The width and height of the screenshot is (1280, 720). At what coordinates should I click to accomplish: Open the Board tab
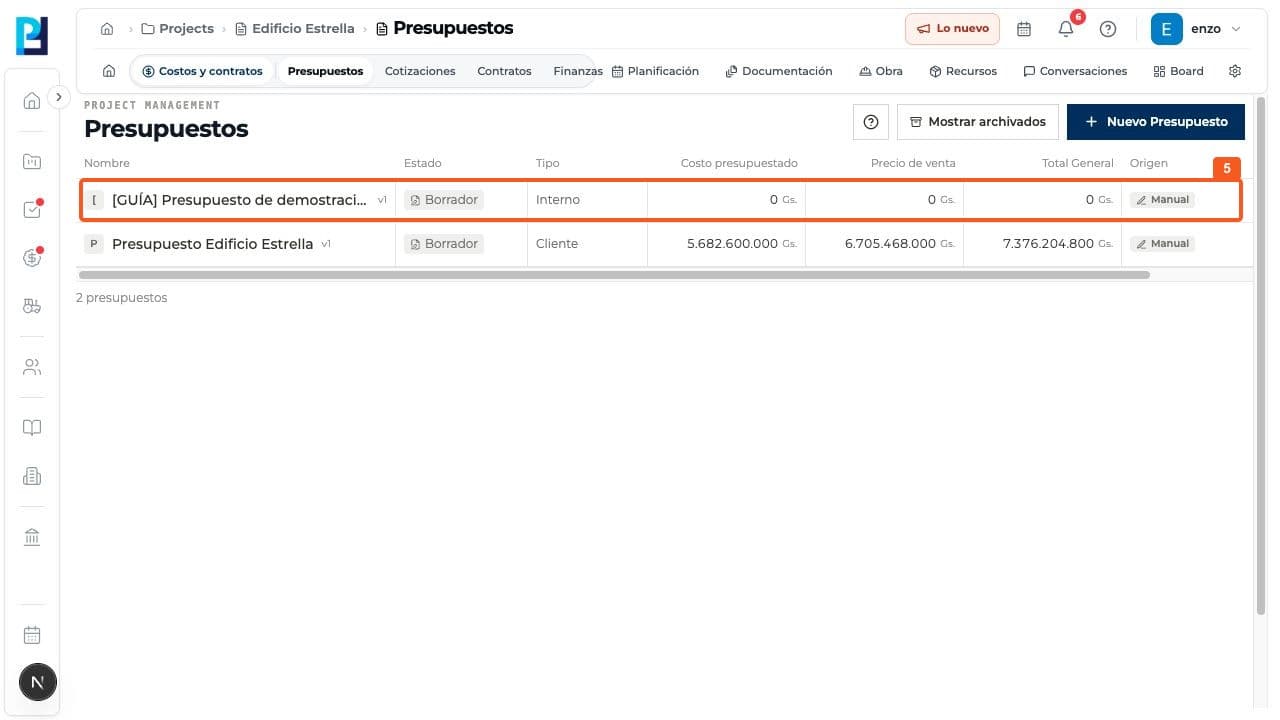[x=1178, y=71]
